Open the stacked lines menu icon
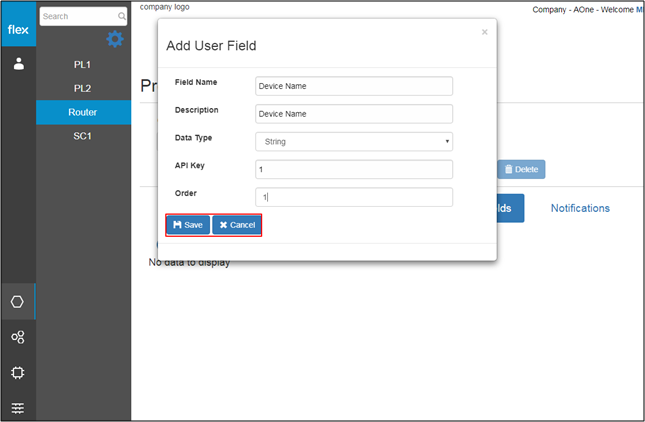The width and height of the screenshot is (645, 422). pyautogui.click(x=18, y=408)
